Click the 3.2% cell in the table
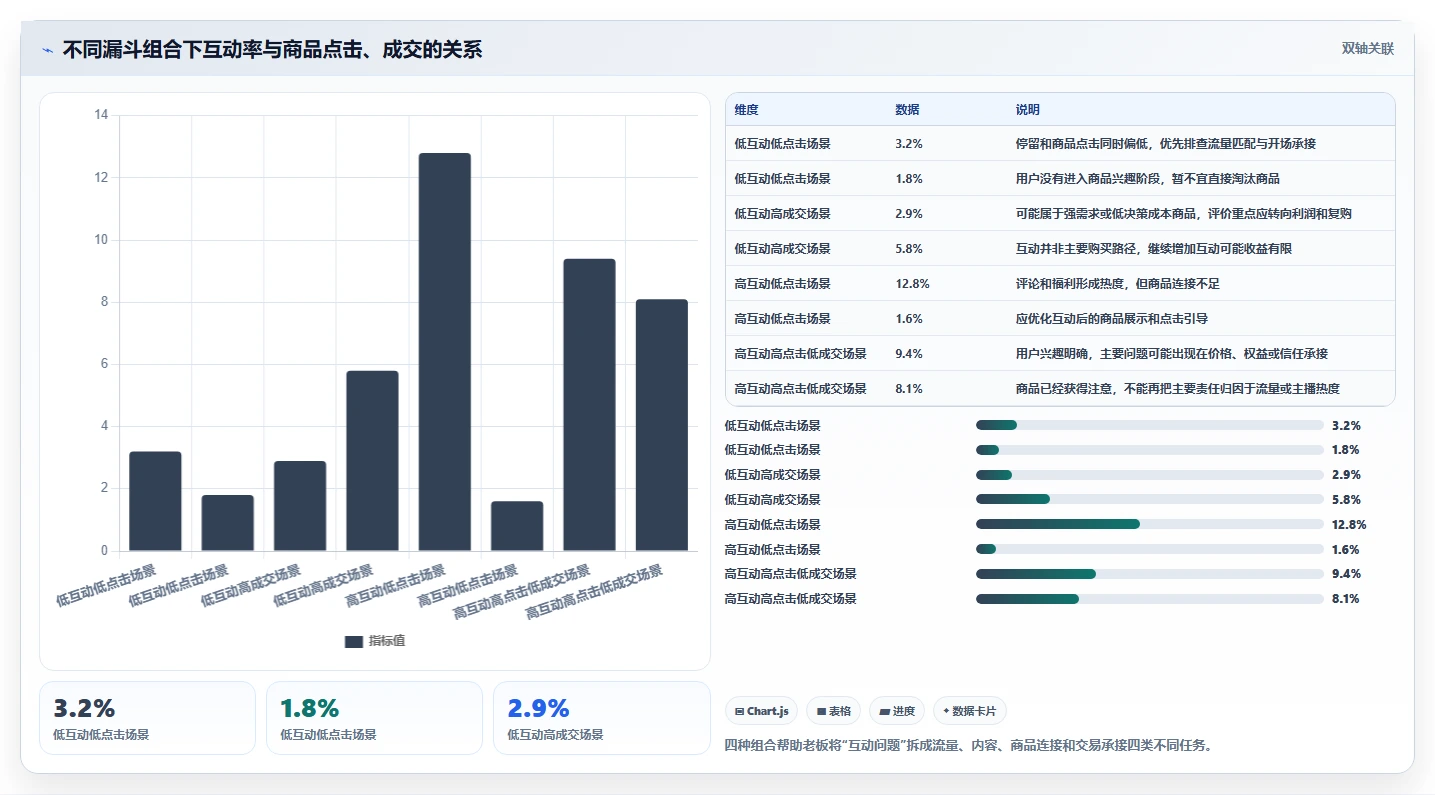Image resolution: width=1435 pixels, height=795 pixels. point(909,144)
